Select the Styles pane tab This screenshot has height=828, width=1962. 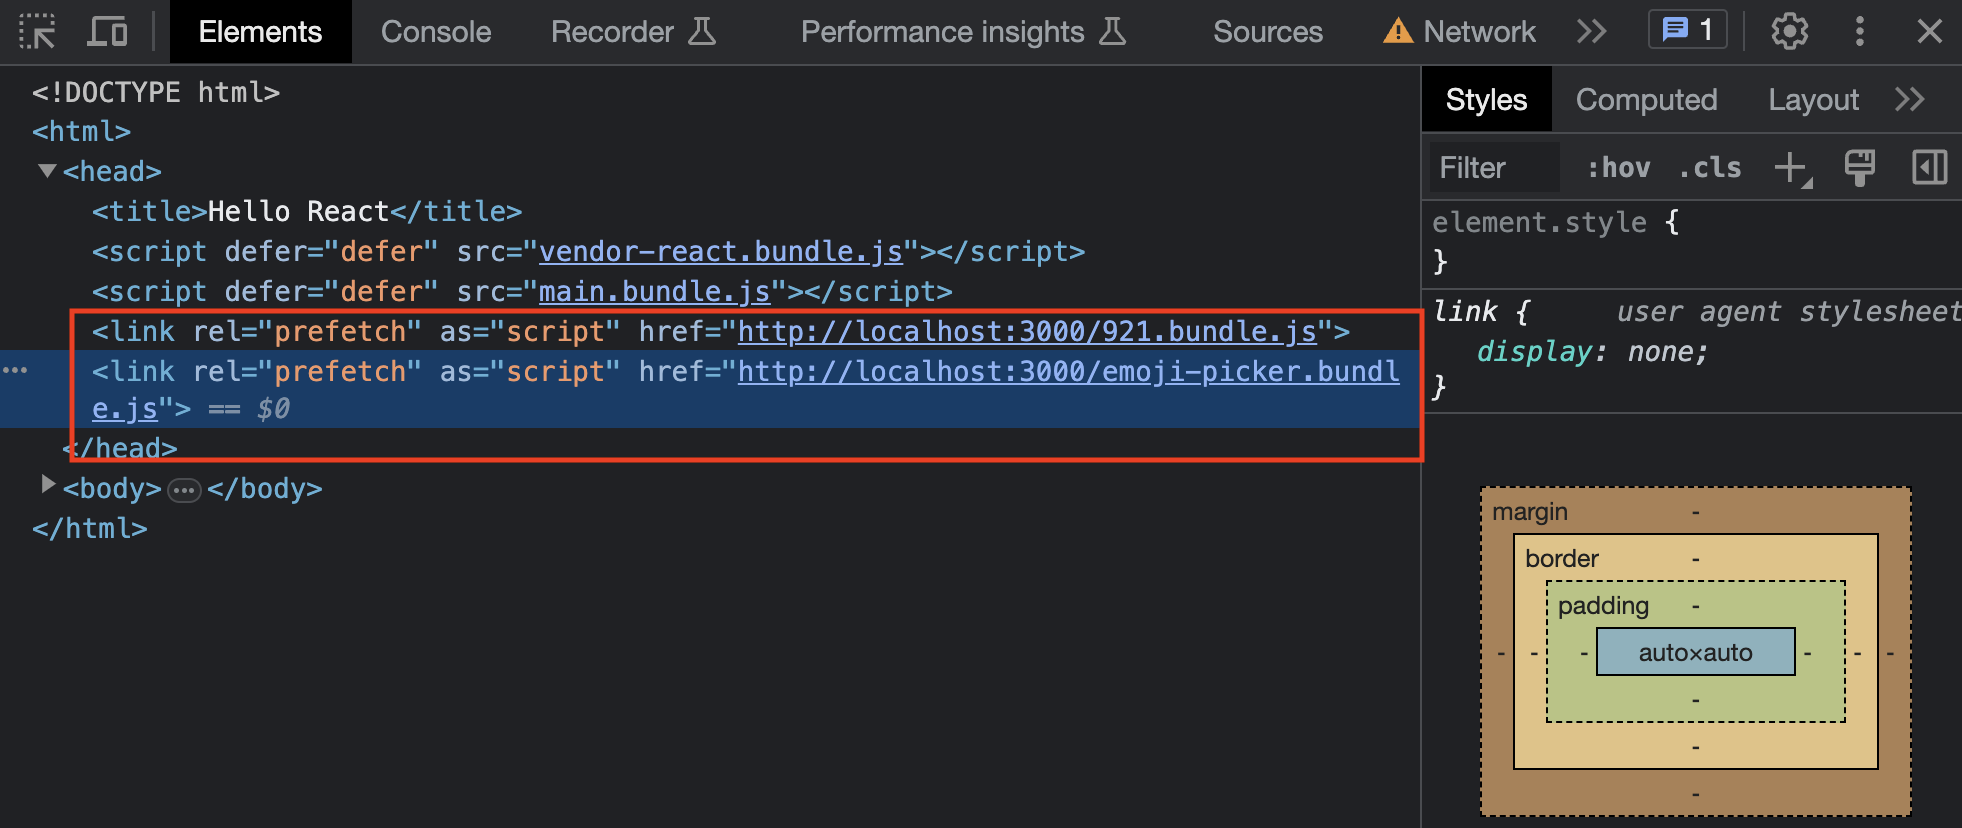[x=1486, y=99]
